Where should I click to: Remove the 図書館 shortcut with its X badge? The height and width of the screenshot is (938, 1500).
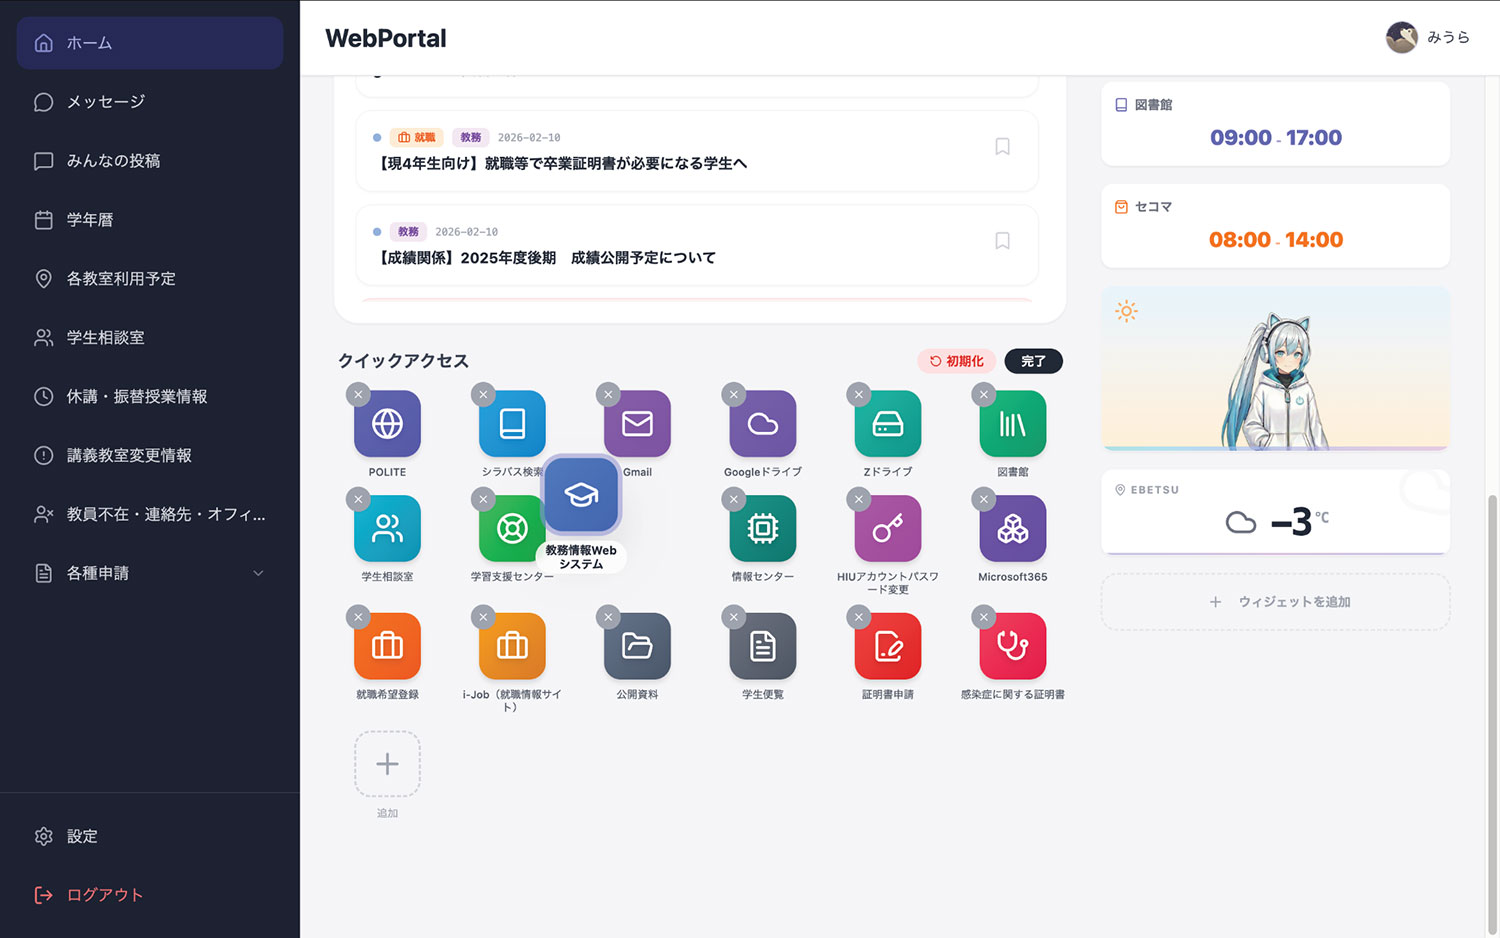[x=984, y=395]
